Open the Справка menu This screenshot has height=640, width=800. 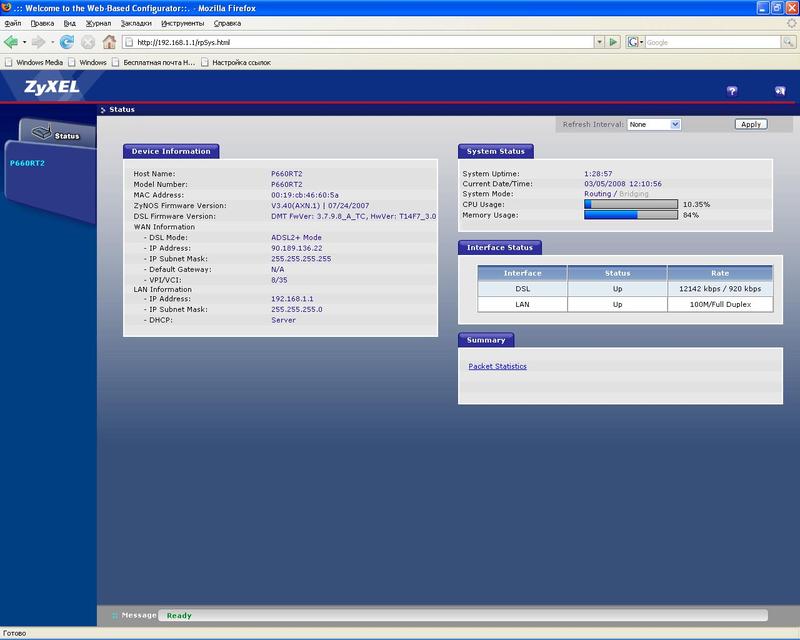point(227,23)
